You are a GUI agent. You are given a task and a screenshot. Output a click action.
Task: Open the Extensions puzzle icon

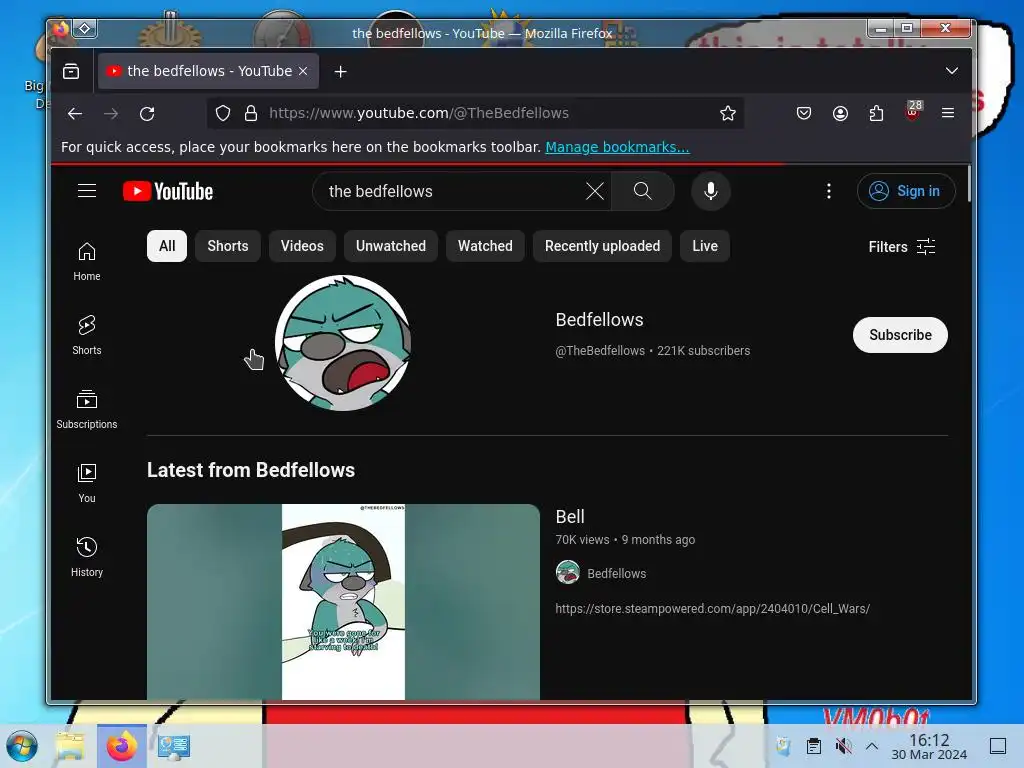(x=876, y=114)
